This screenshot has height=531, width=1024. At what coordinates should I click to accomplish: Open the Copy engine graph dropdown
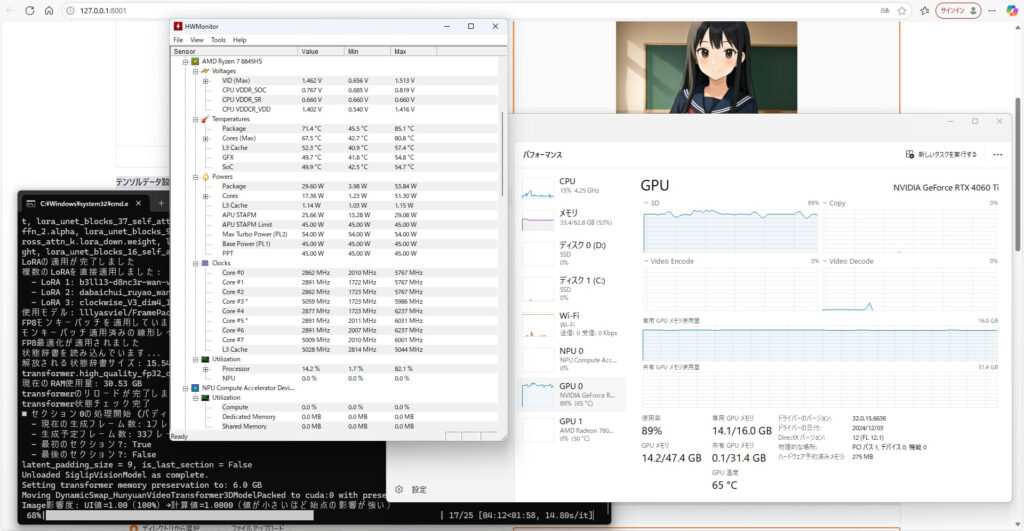(834, 203)
